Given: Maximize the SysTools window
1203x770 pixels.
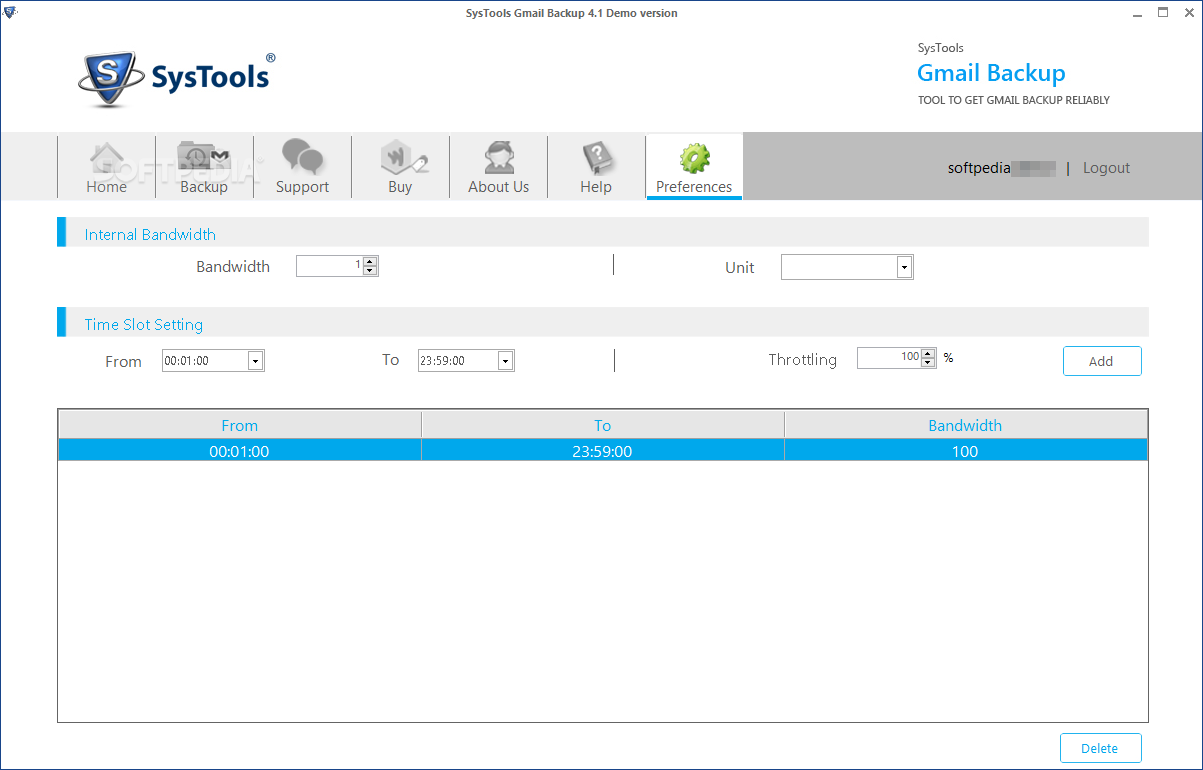Looking at the screenshot, I should pyautogui.click(x=1163, y=13).
